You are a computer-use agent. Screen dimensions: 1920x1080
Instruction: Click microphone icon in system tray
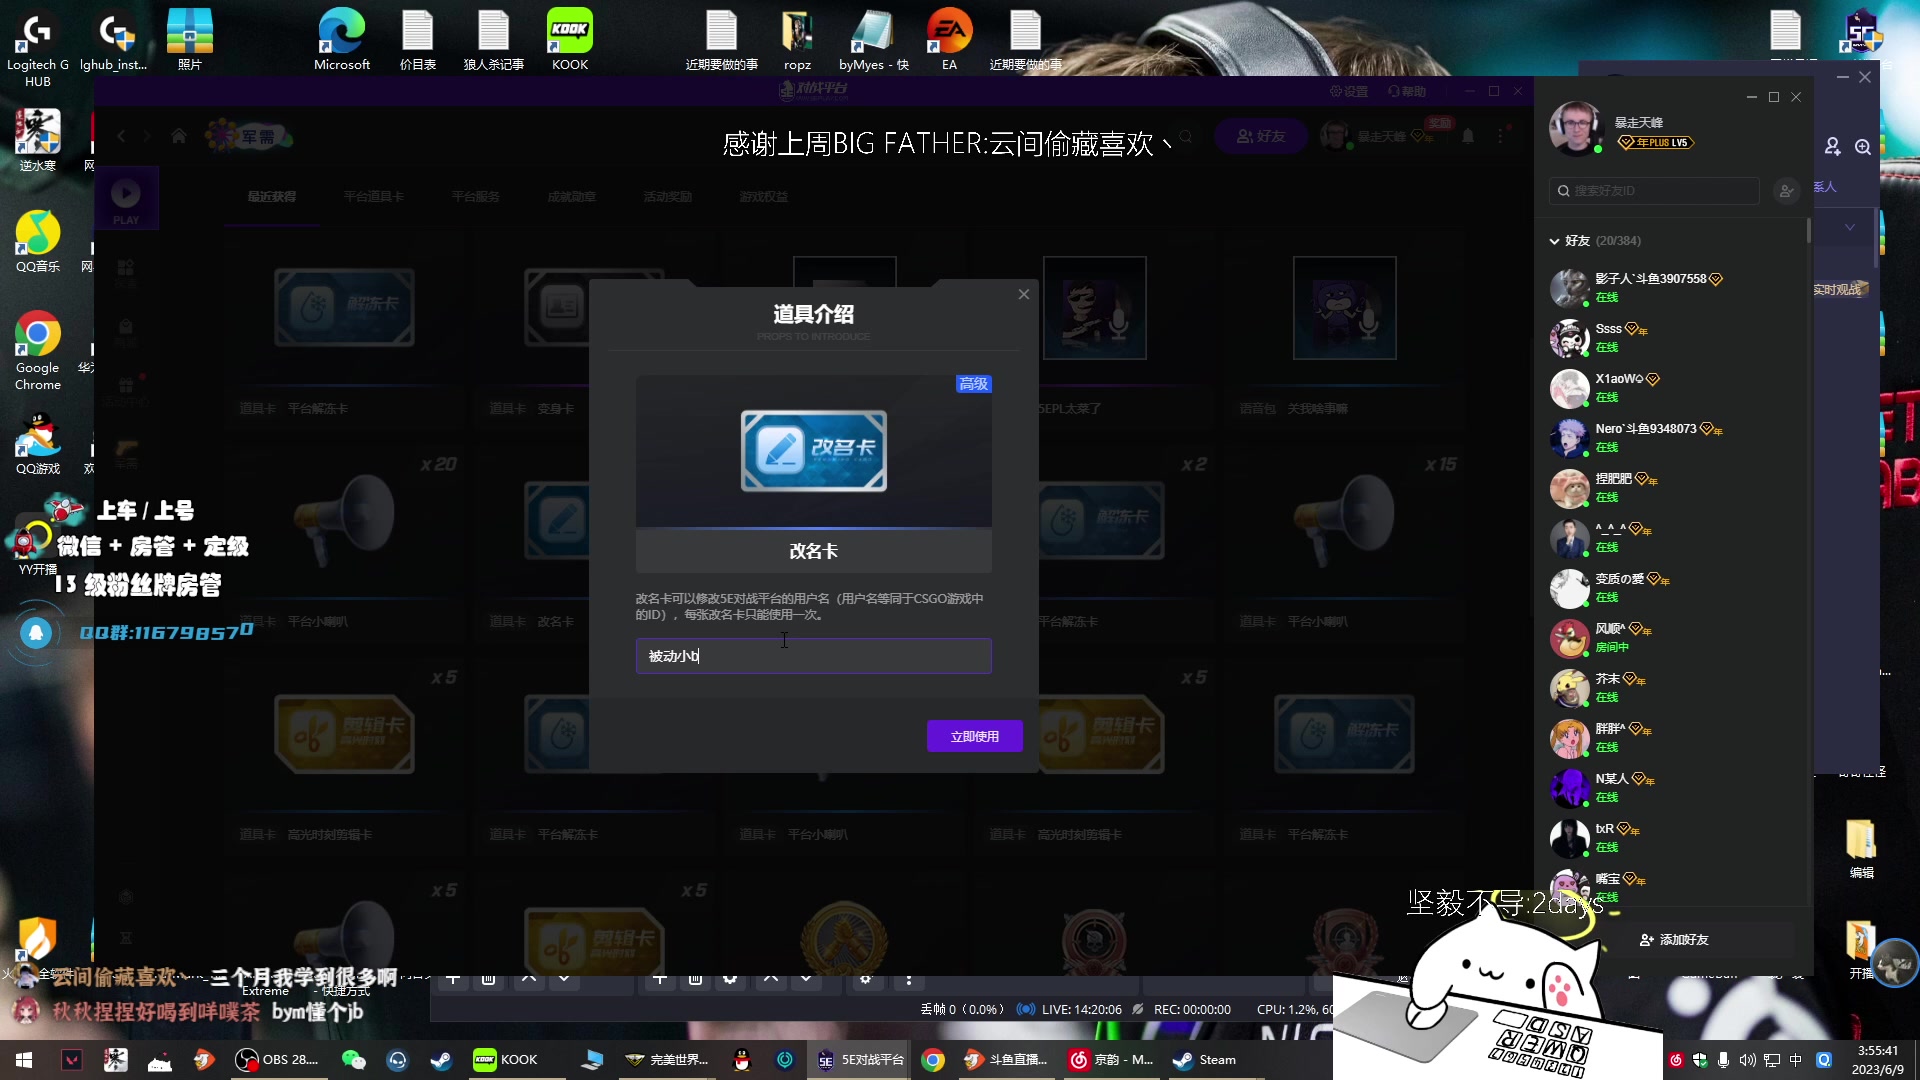tap(1723, 1060)
